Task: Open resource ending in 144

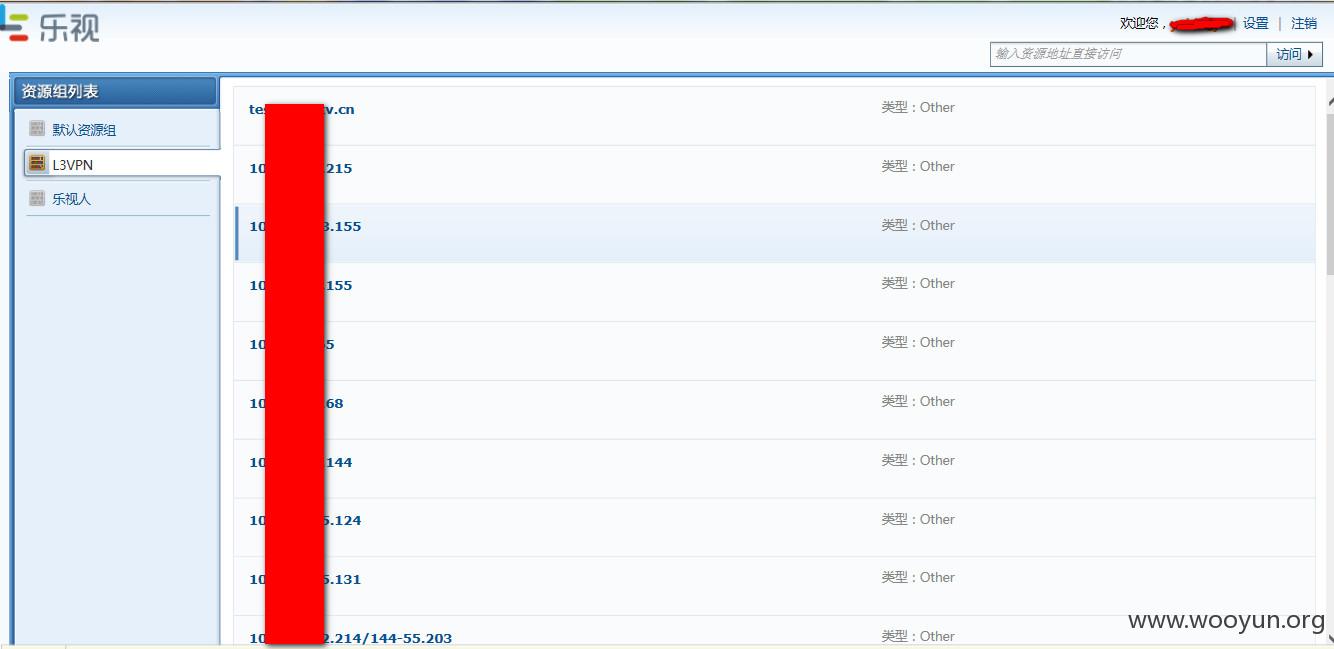Action: 301,463
